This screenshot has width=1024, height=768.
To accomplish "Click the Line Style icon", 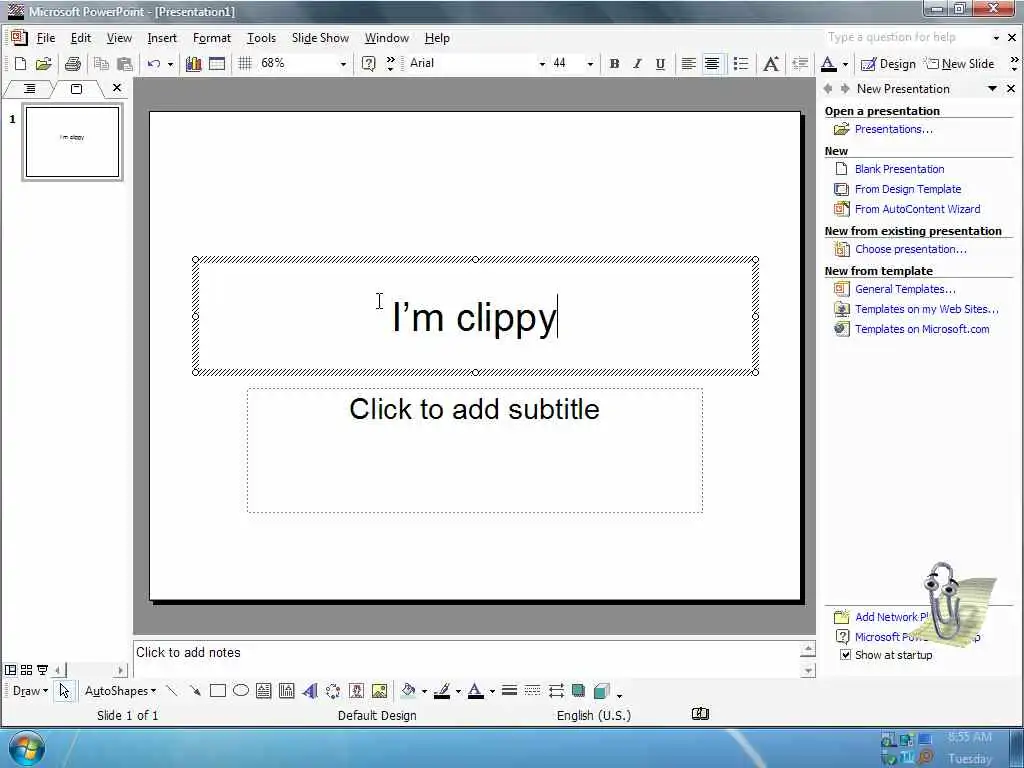I will point(509,691).
